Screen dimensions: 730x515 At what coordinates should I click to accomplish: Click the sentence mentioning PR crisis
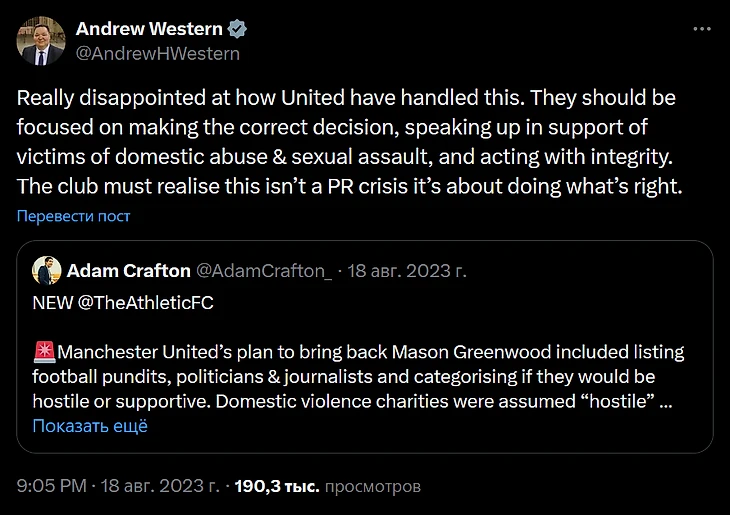[x=350, y=186]
